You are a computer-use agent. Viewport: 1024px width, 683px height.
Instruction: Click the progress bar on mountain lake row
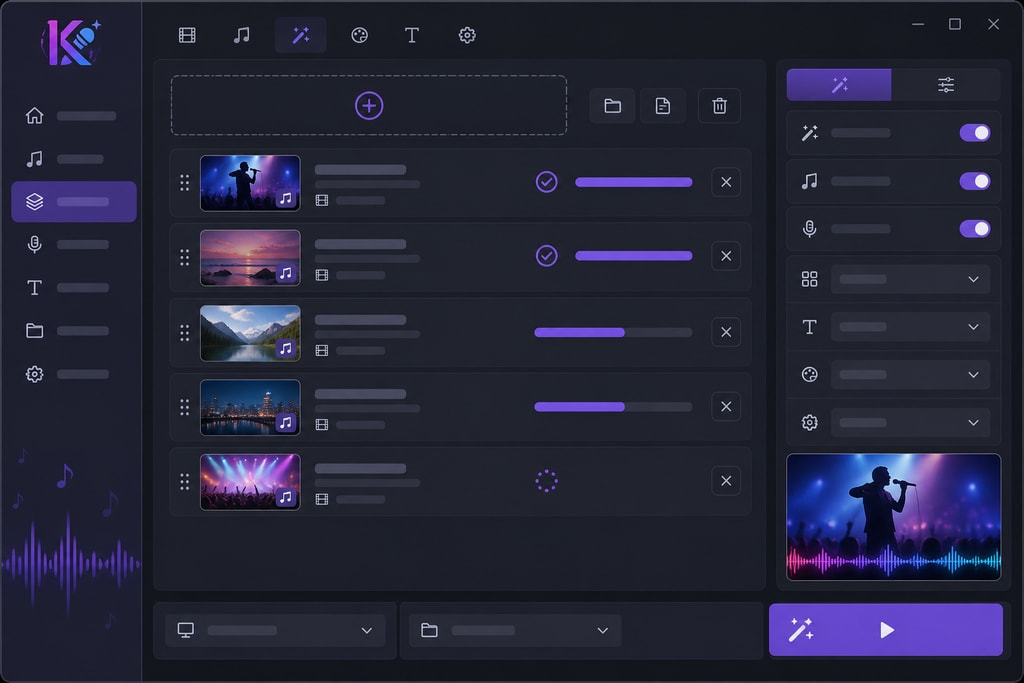point(613,332)
